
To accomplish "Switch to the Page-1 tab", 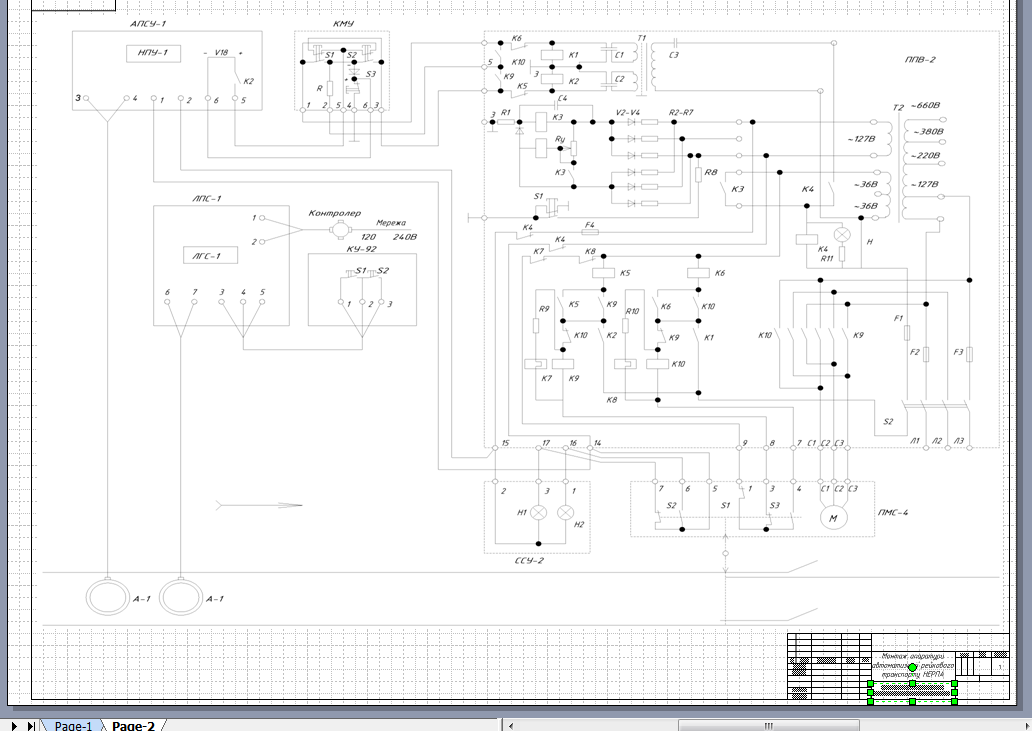I will (73, 726).
